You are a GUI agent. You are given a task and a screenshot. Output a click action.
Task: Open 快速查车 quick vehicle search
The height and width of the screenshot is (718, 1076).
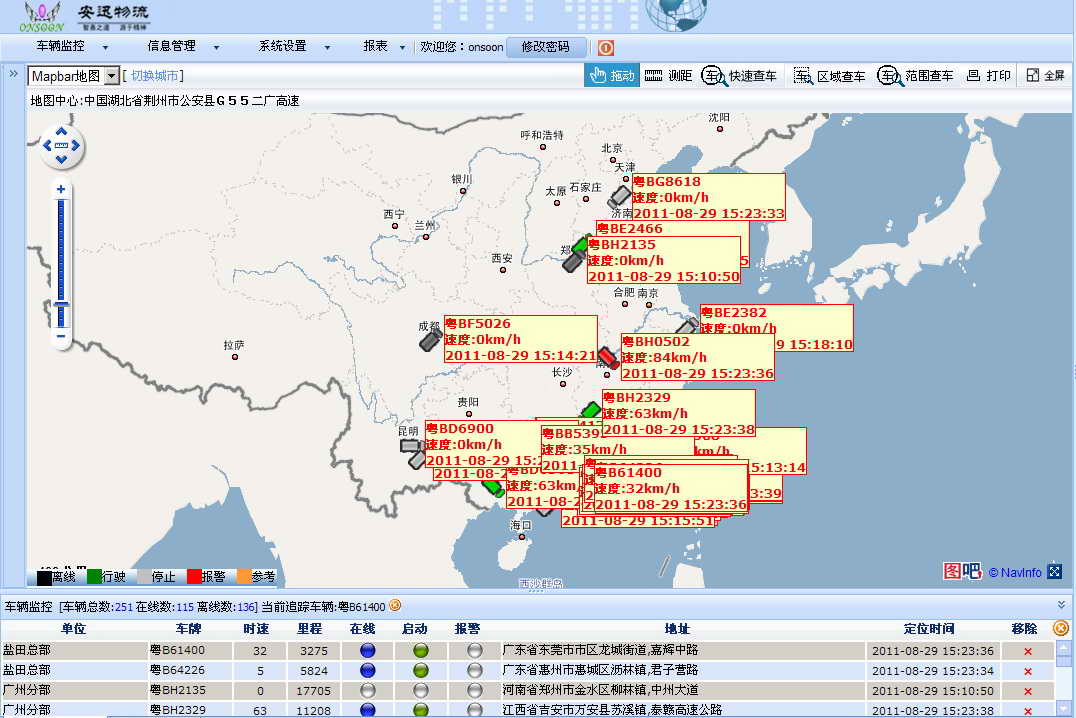[x=739, y=76]
